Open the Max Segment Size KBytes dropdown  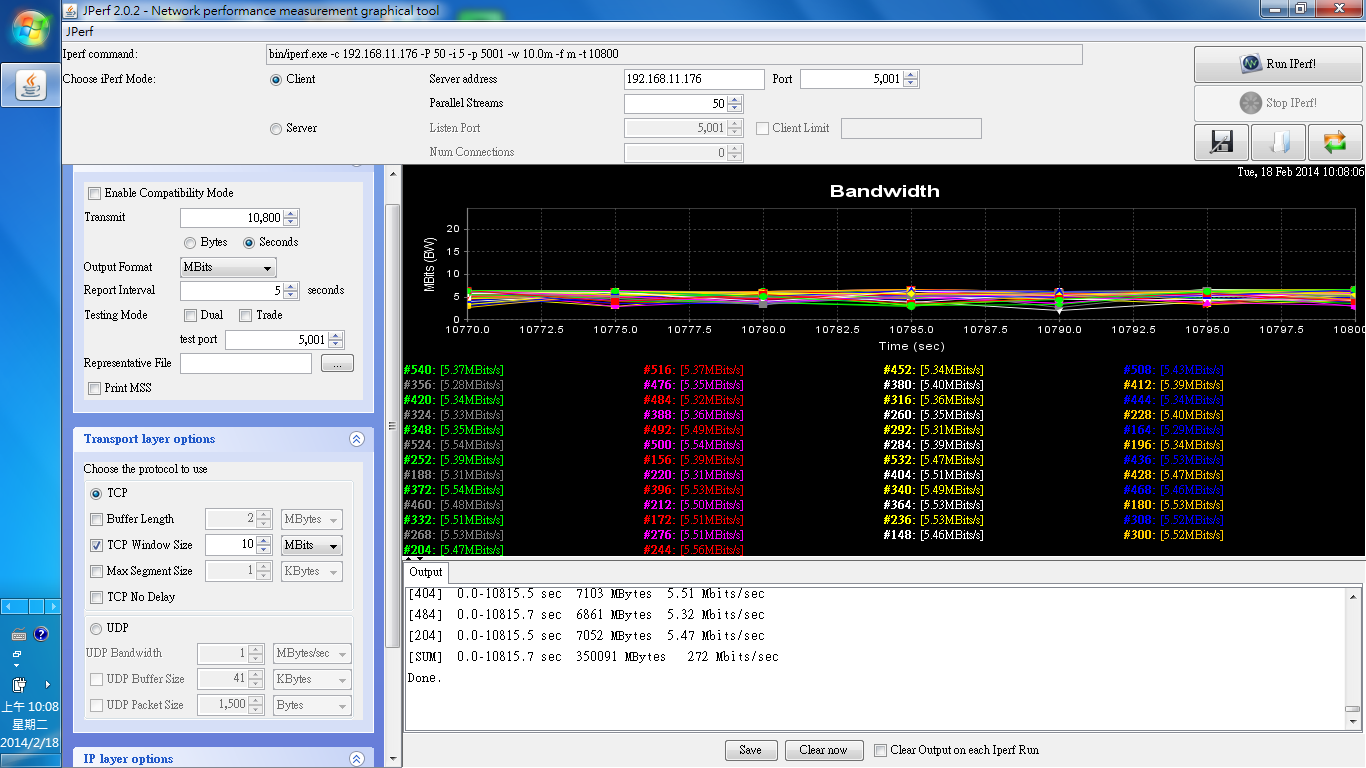click(x=311, y=572)
